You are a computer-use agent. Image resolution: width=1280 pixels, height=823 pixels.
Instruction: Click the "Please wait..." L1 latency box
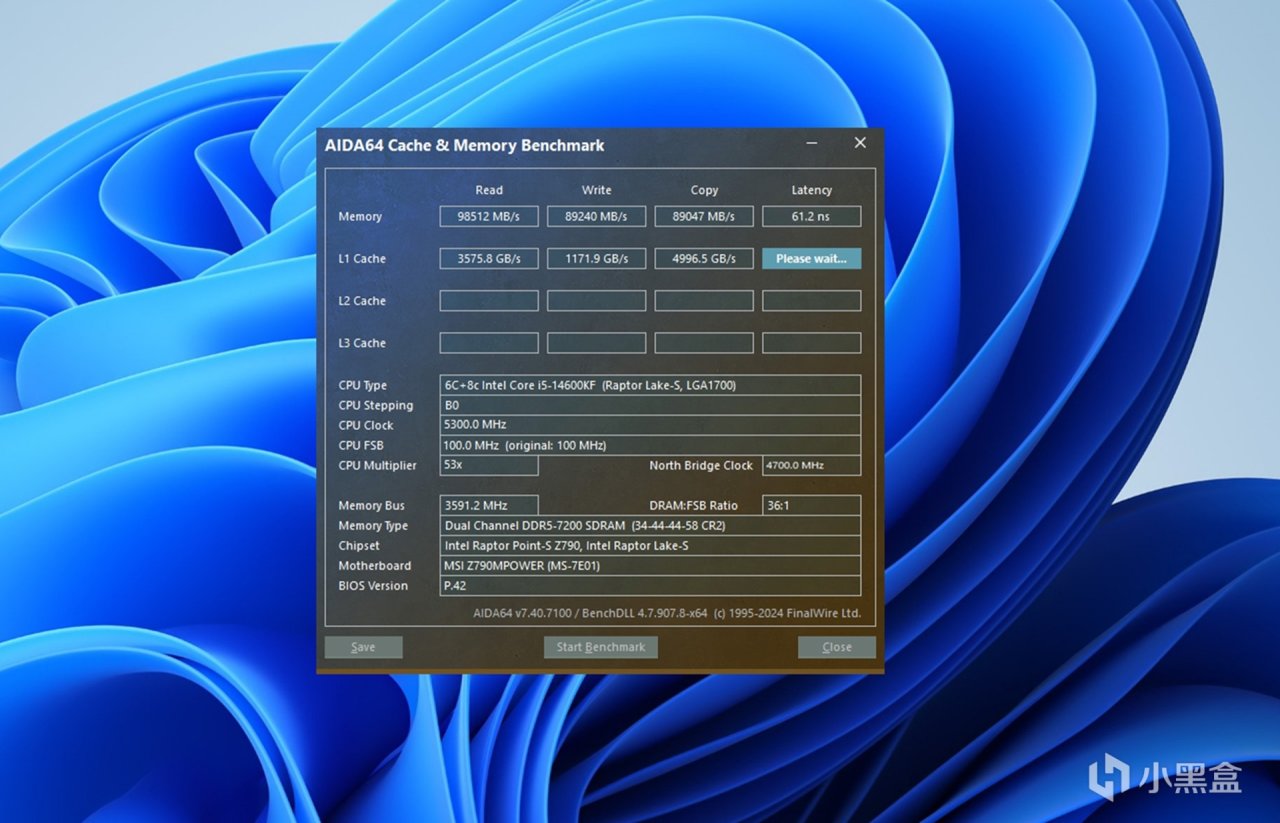coord(812,258)
